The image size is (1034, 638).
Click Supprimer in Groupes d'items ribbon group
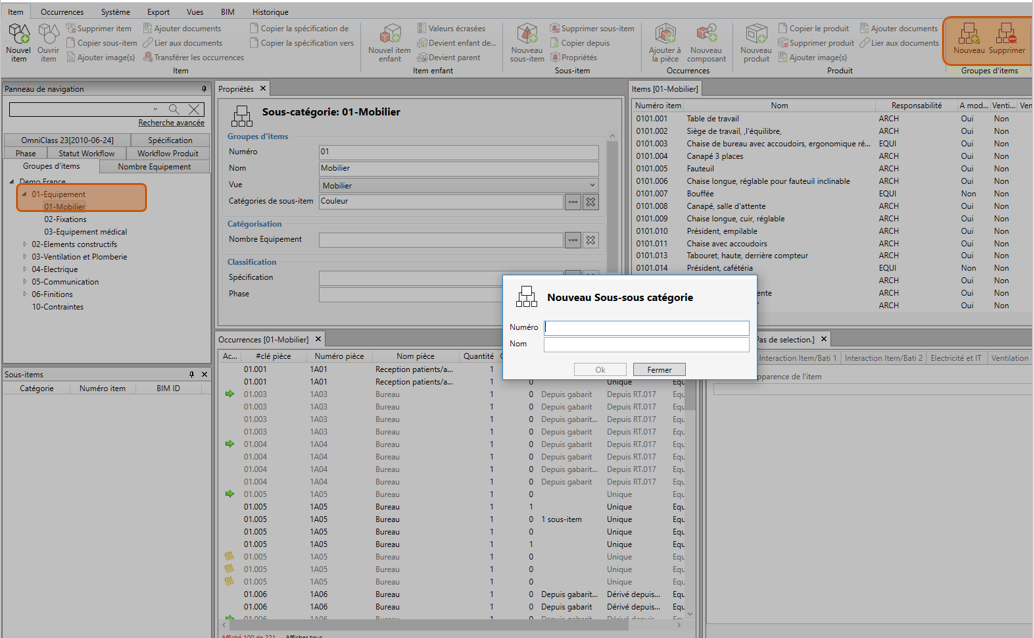[1006, 41]
